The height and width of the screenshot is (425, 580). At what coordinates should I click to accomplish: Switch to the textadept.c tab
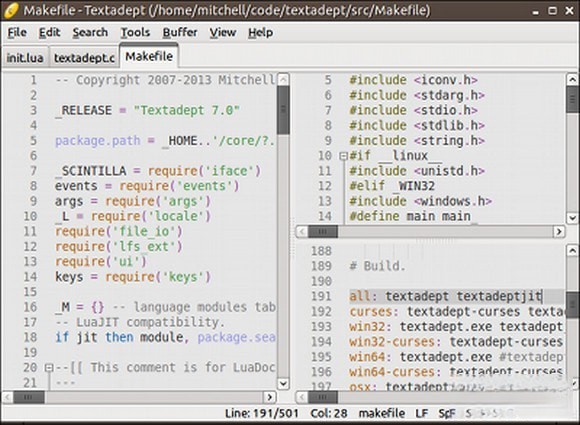tap(84, 58)
